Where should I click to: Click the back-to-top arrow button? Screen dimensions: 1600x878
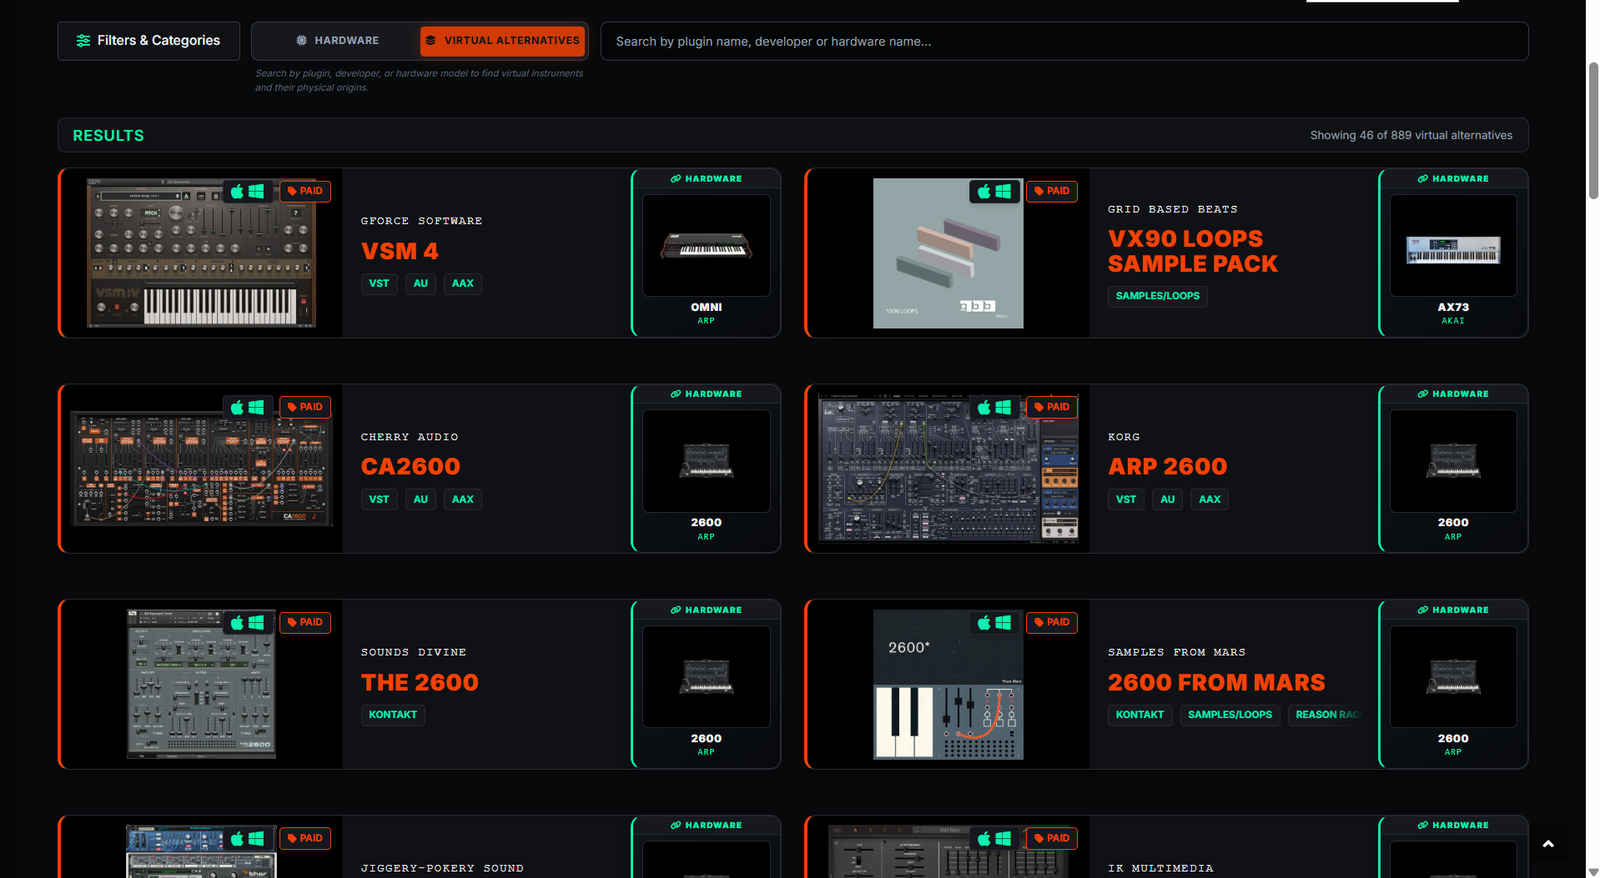click(1548, 844)
